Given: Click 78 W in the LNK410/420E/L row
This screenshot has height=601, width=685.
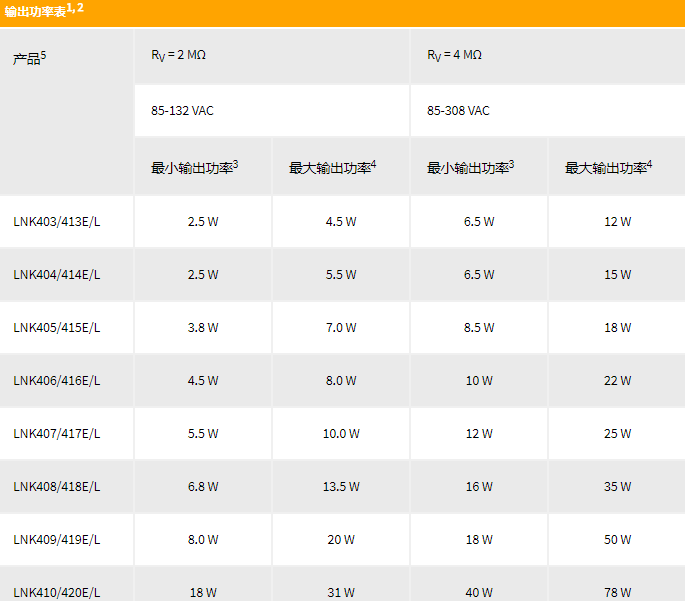Looking at the screenshot, I should pyautogui.click(x=618, y=593).
